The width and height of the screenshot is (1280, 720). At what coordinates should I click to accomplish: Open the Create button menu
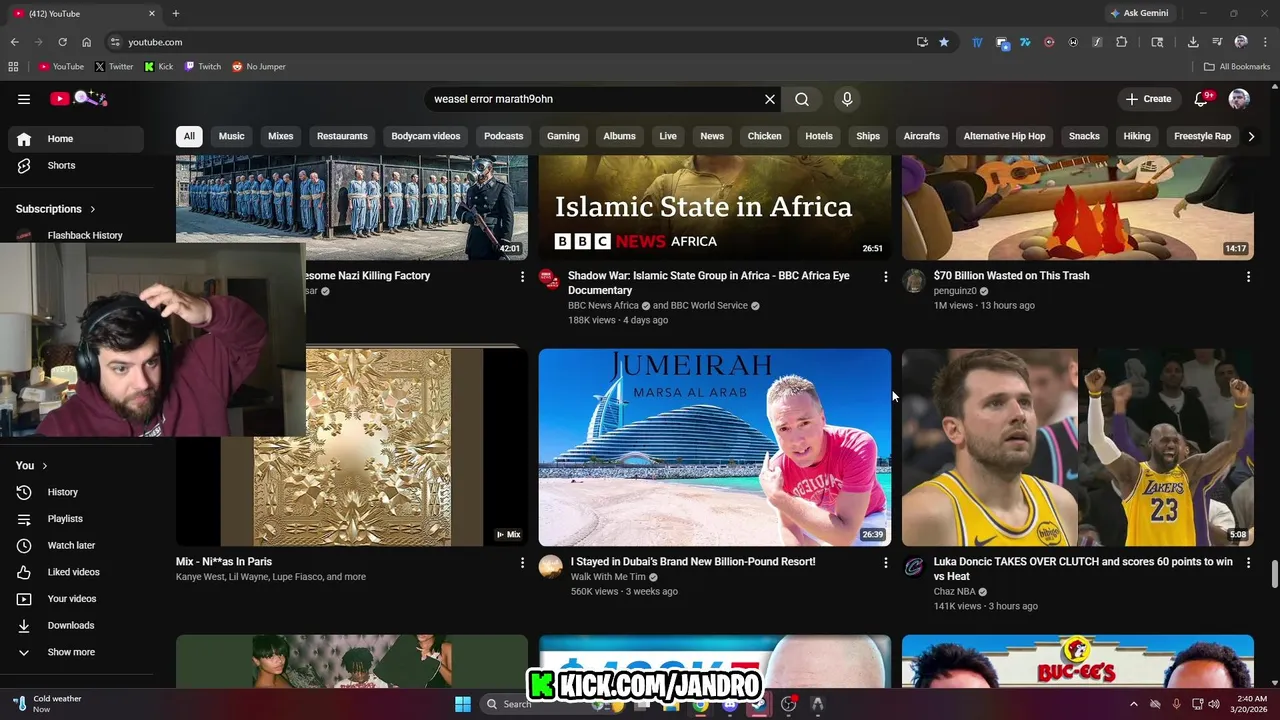(1148, 99)
